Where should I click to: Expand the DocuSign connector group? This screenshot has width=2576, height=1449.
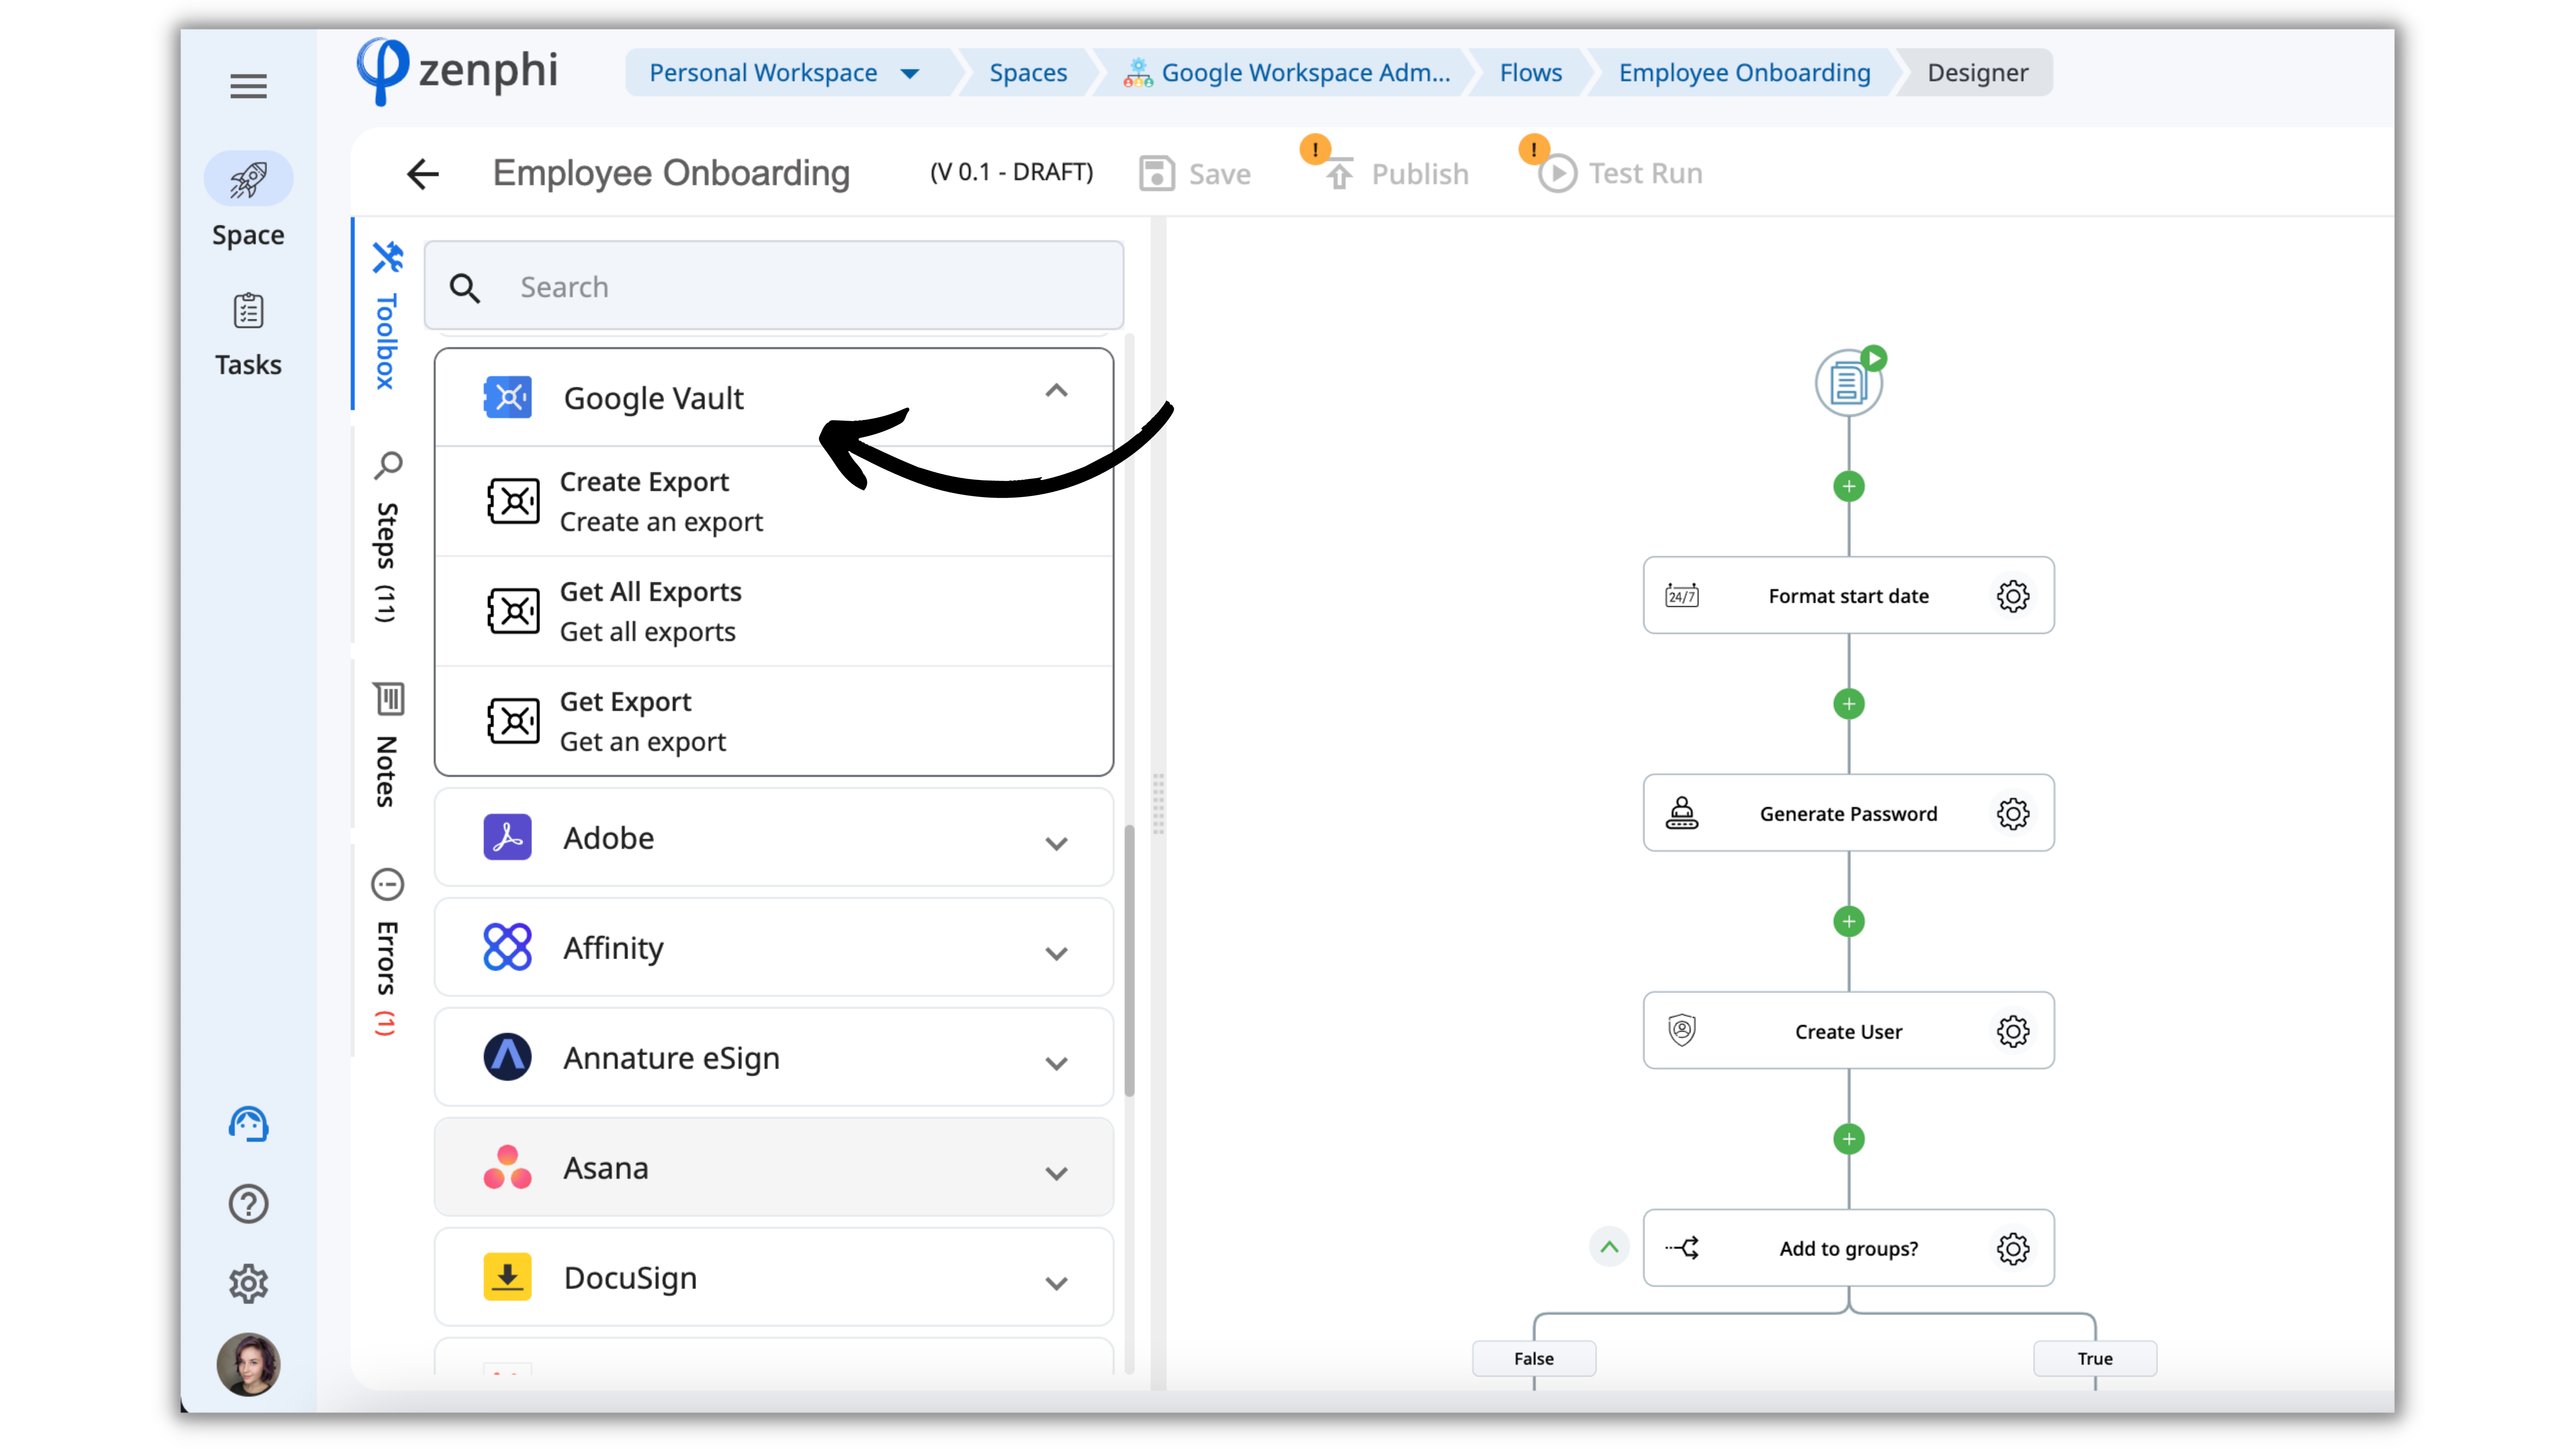(x=1056, y=1282)
